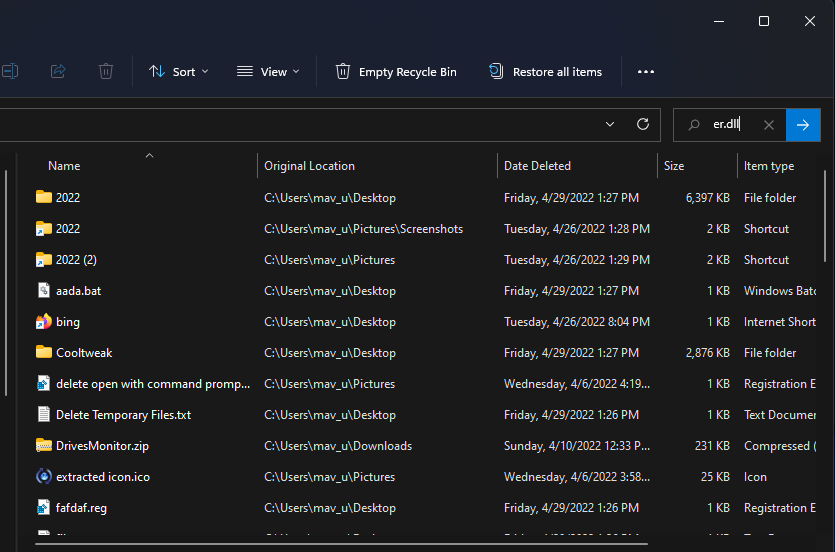This screenshot has height=552, width=835.
Task: Sort by Date Deleted column header
Action: (537, 166)
